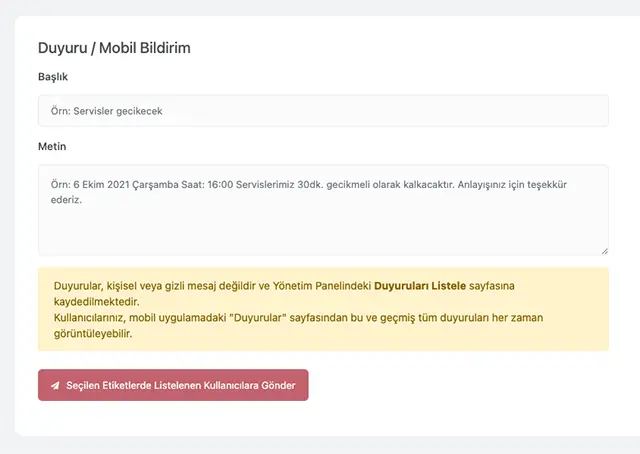Click the word kaydedilmektedir in the notice
640x454 pixels.
96,302
